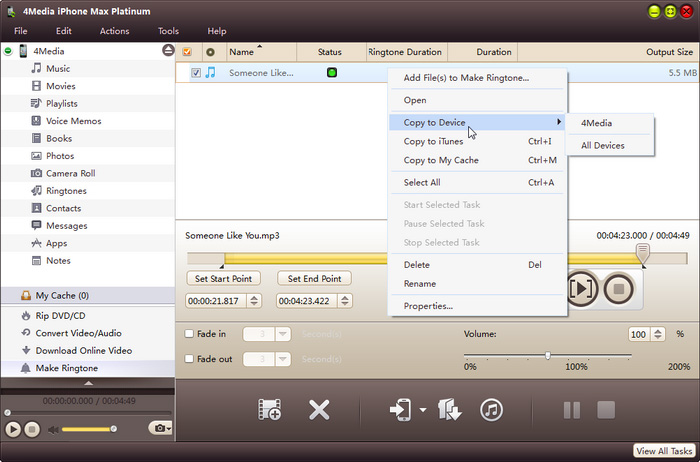Collapse the preview panel with the up arrow
This screenshot has height=462, width=700.
[88, 383]
